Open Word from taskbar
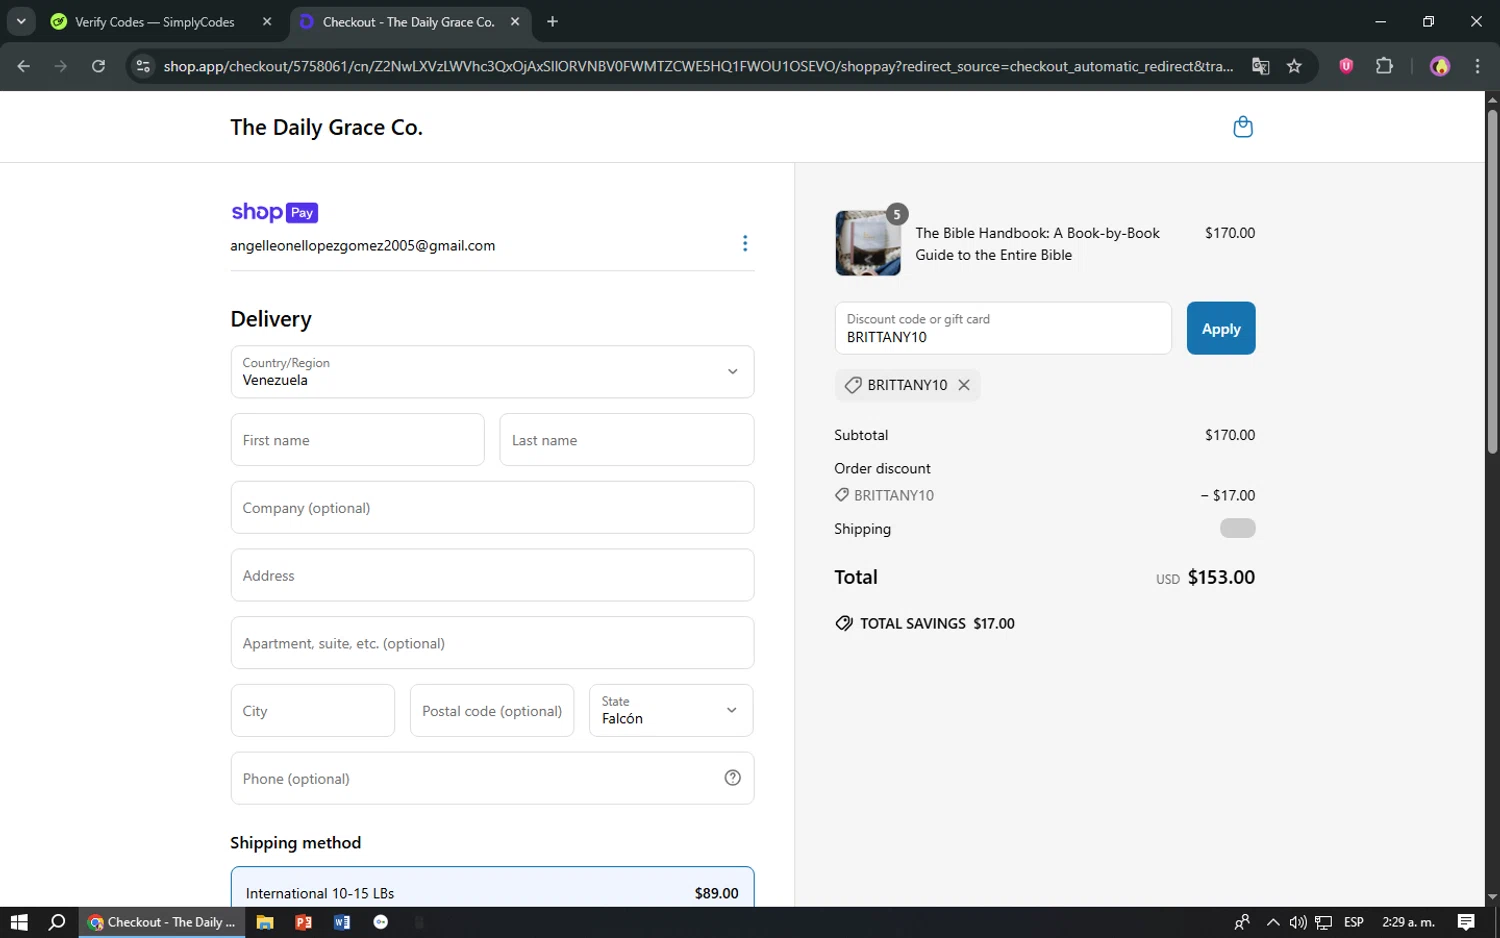Viewport: 1500px width, 938px height. (342, 922)
